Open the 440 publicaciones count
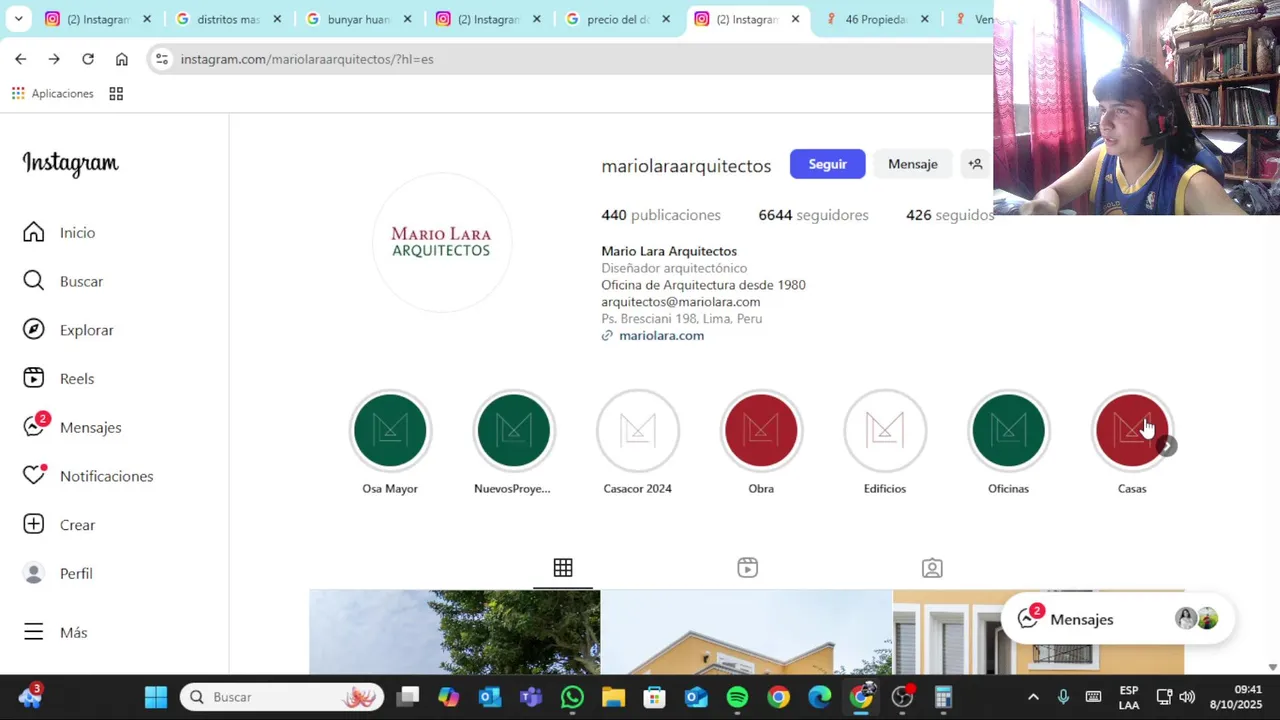 pyautogui.click(x=660, y=215)
